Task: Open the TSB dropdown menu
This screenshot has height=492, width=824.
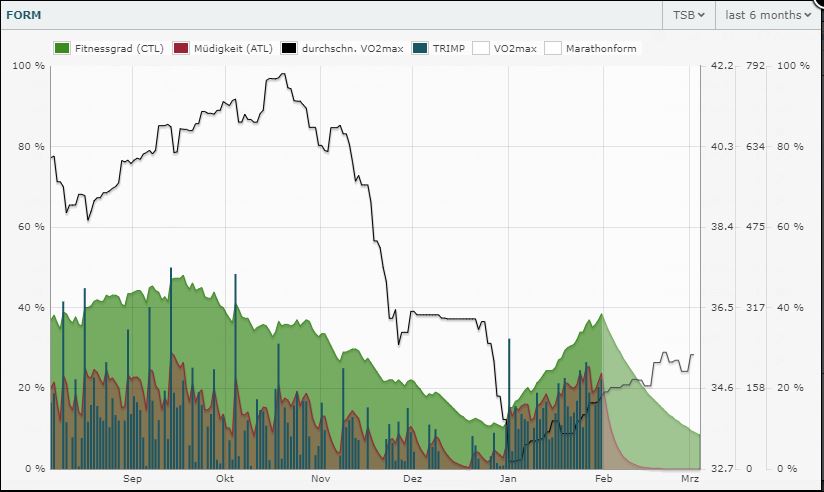Action: (x=690, y=15)
